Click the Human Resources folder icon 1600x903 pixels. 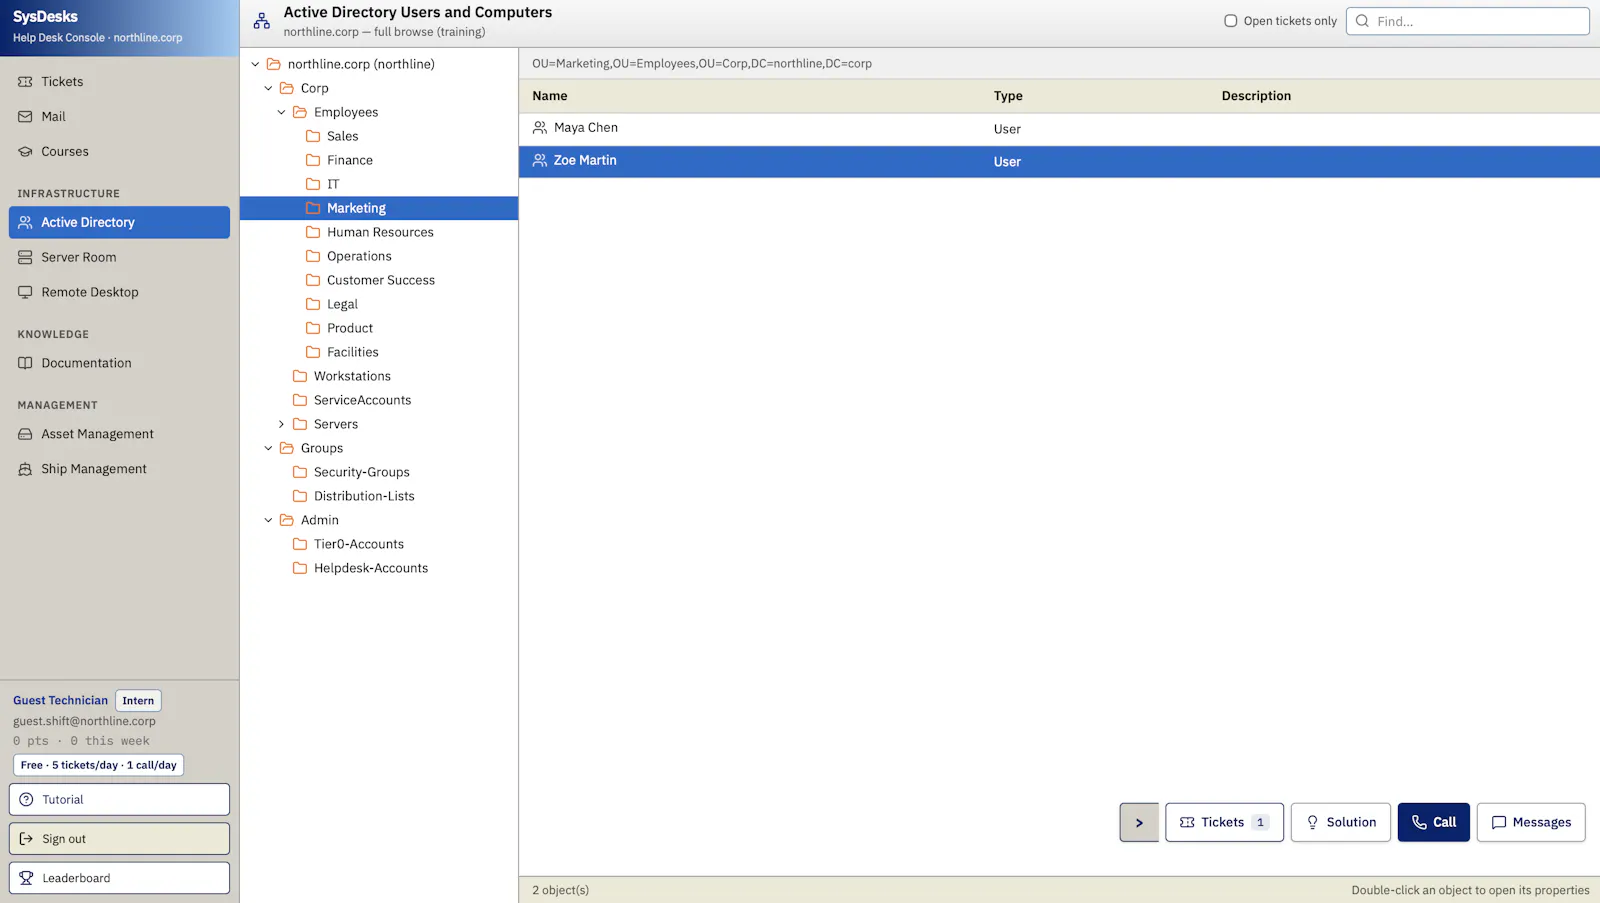point(313,232)
